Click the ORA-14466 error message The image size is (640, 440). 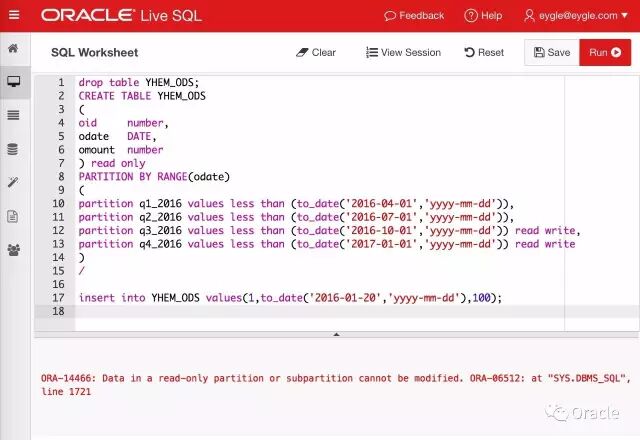coord(336,384)
